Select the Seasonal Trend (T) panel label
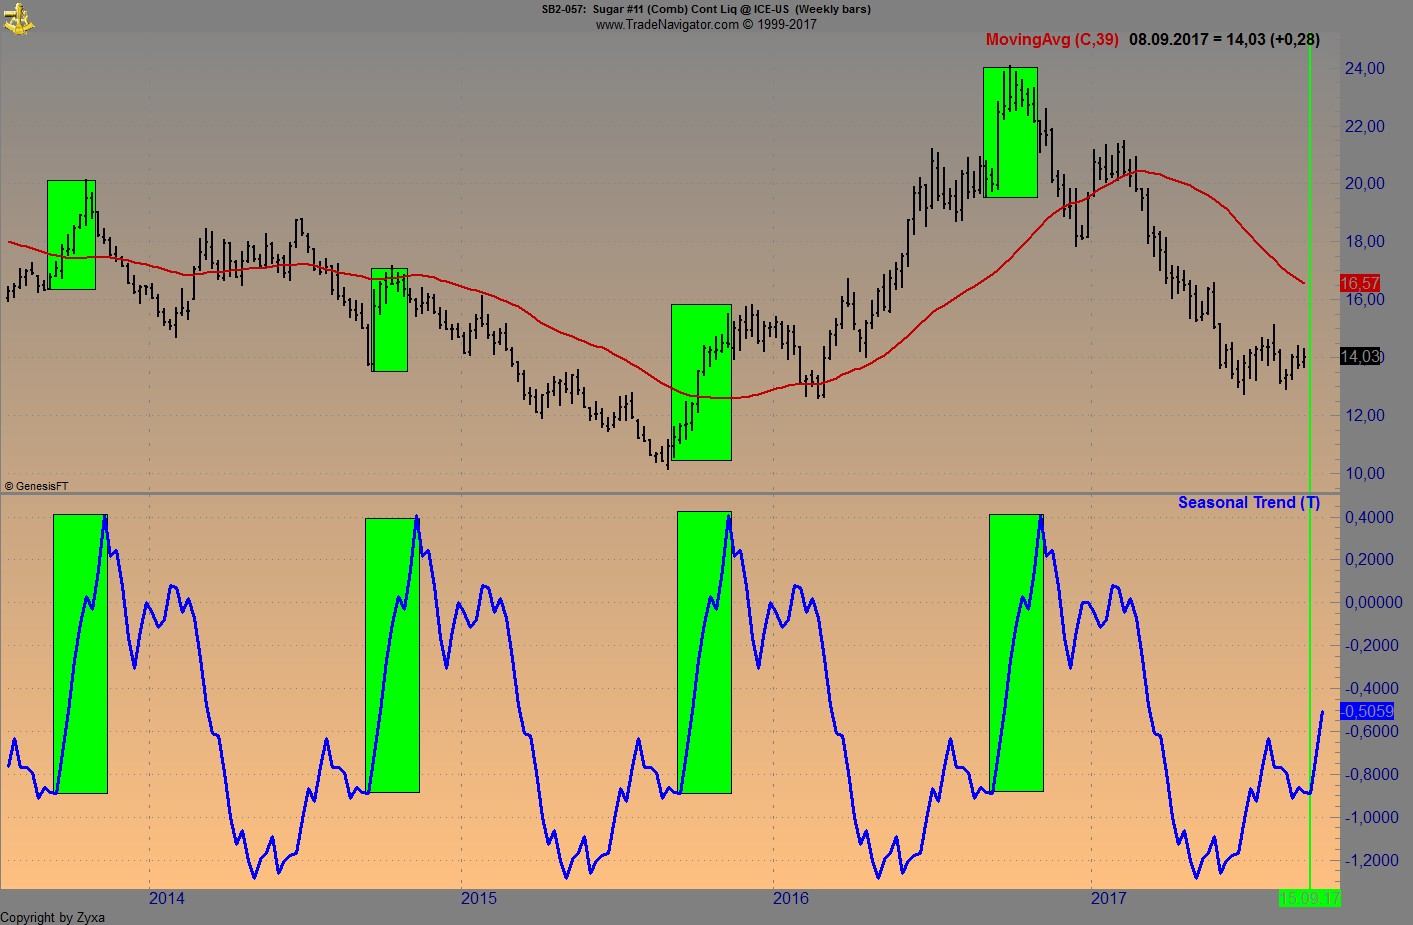The height and width of the screenshot is (925, 1413). (x=1248, y=502)
